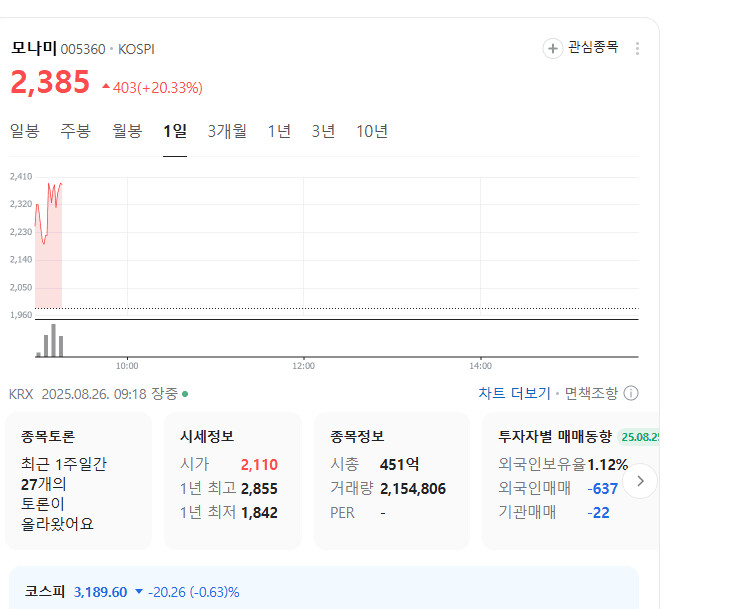The image size is (734, 609).
Task: Open the 차트 더보기 link
Action: tap(514, 393)
